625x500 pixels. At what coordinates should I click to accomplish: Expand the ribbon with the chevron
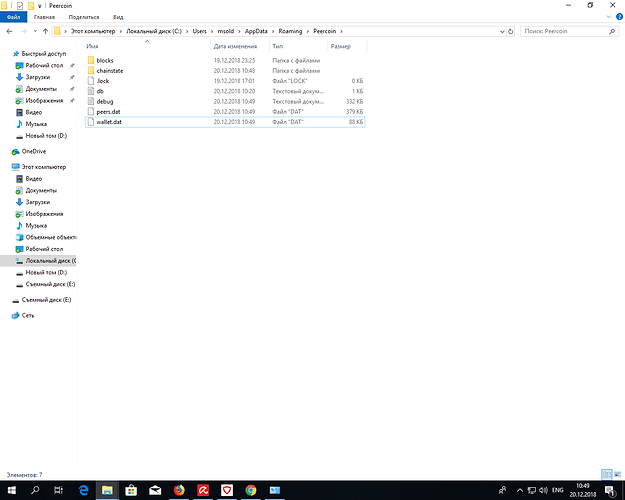(x=609, y=17)
